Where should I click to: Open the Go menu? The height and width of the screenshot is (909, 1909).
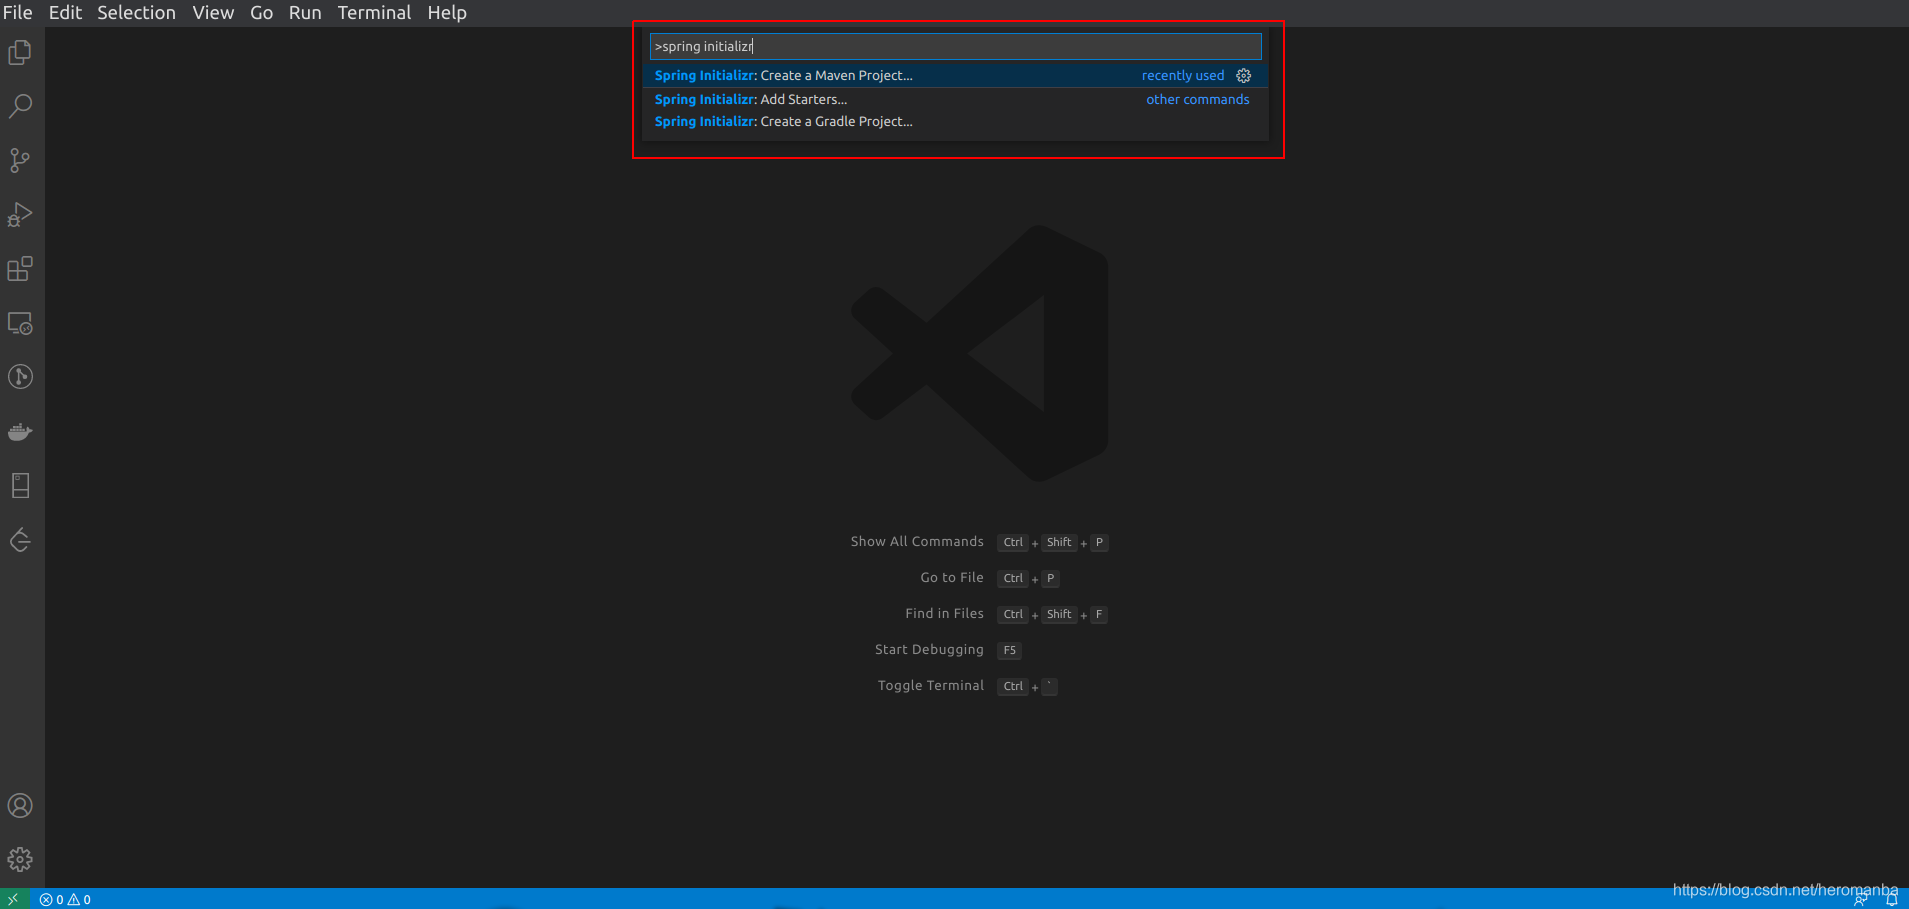click(261, 13)
